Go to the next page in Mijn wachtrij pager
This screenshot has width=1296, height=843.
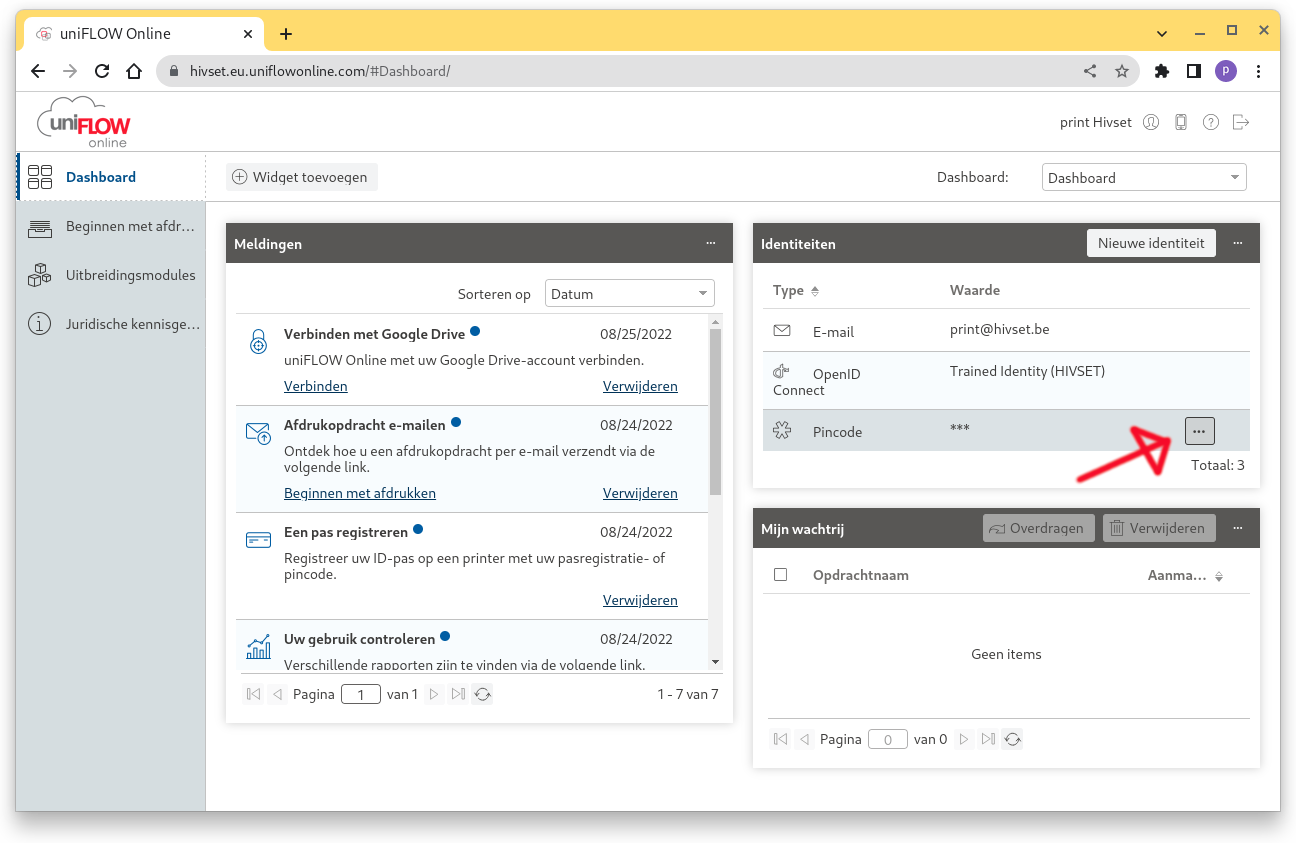coord(964,739)
